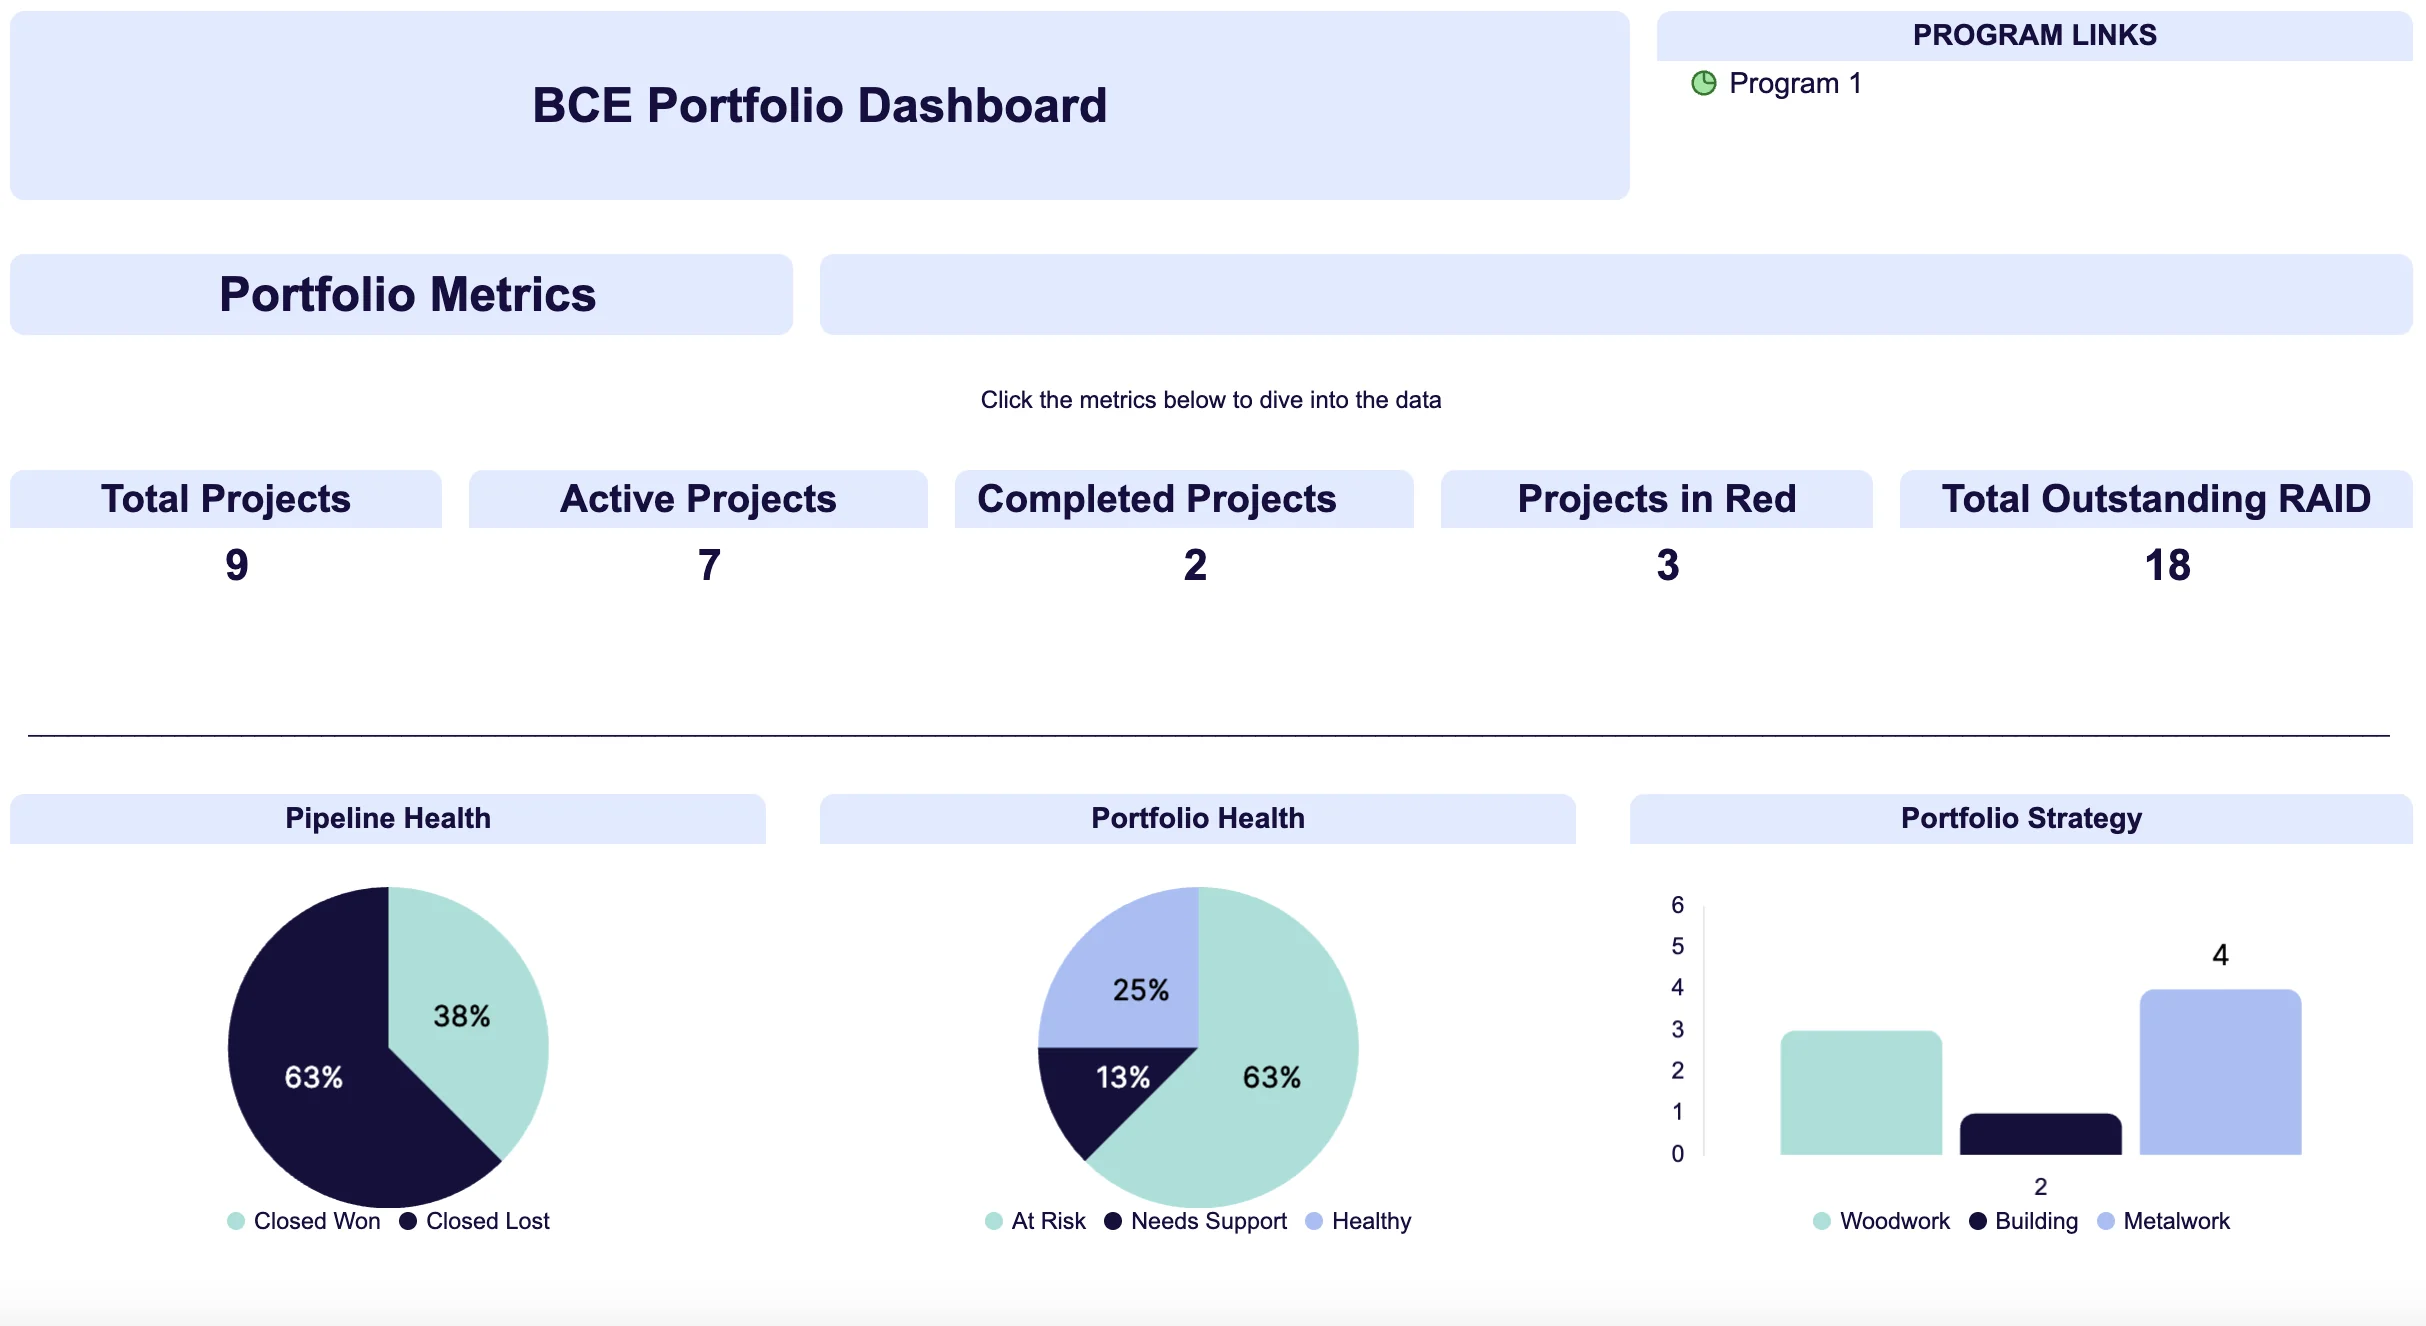This screenshot has height=1326, width=2426.
Task: Click the Metalwork bar labeled 4
Action: point(2220,1072)
